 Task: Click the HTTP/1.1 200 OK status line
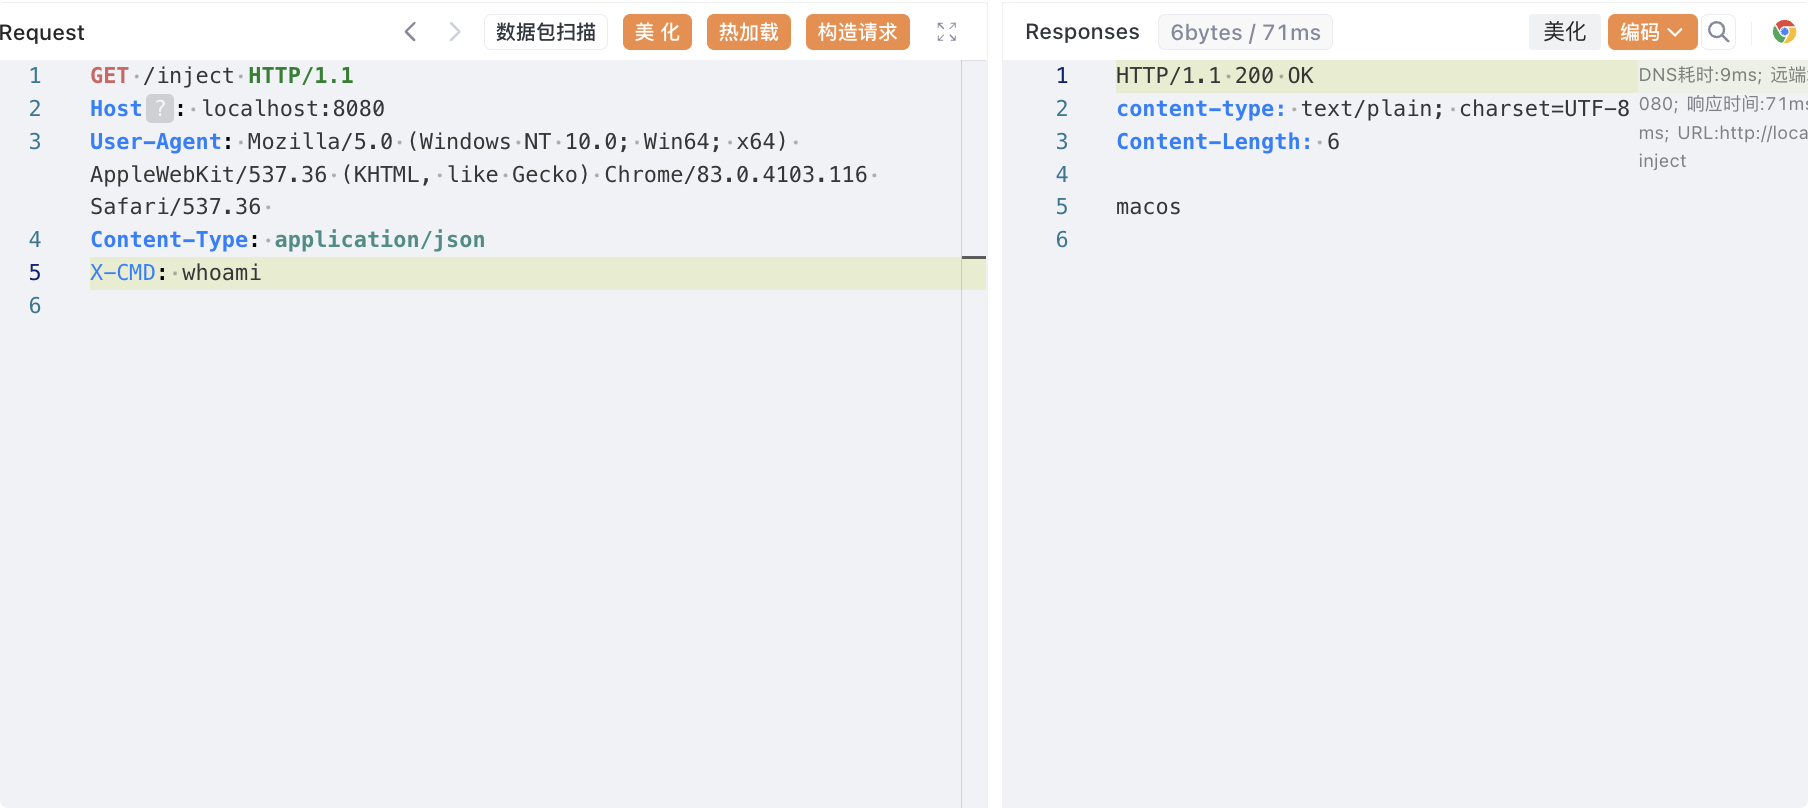1215,76
